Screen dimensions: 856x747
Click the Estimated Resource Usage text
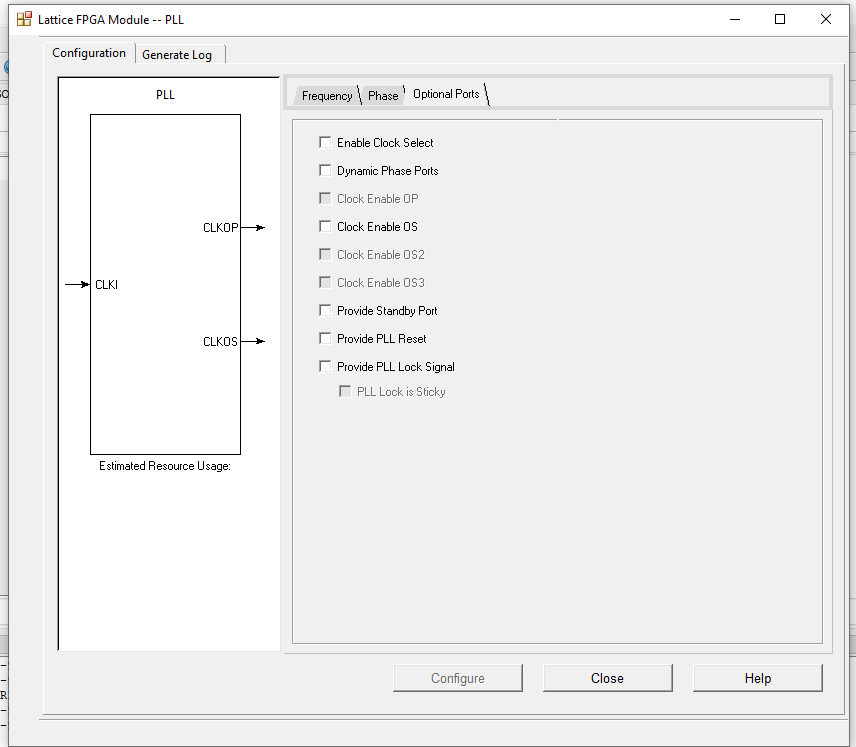point(165,466)
